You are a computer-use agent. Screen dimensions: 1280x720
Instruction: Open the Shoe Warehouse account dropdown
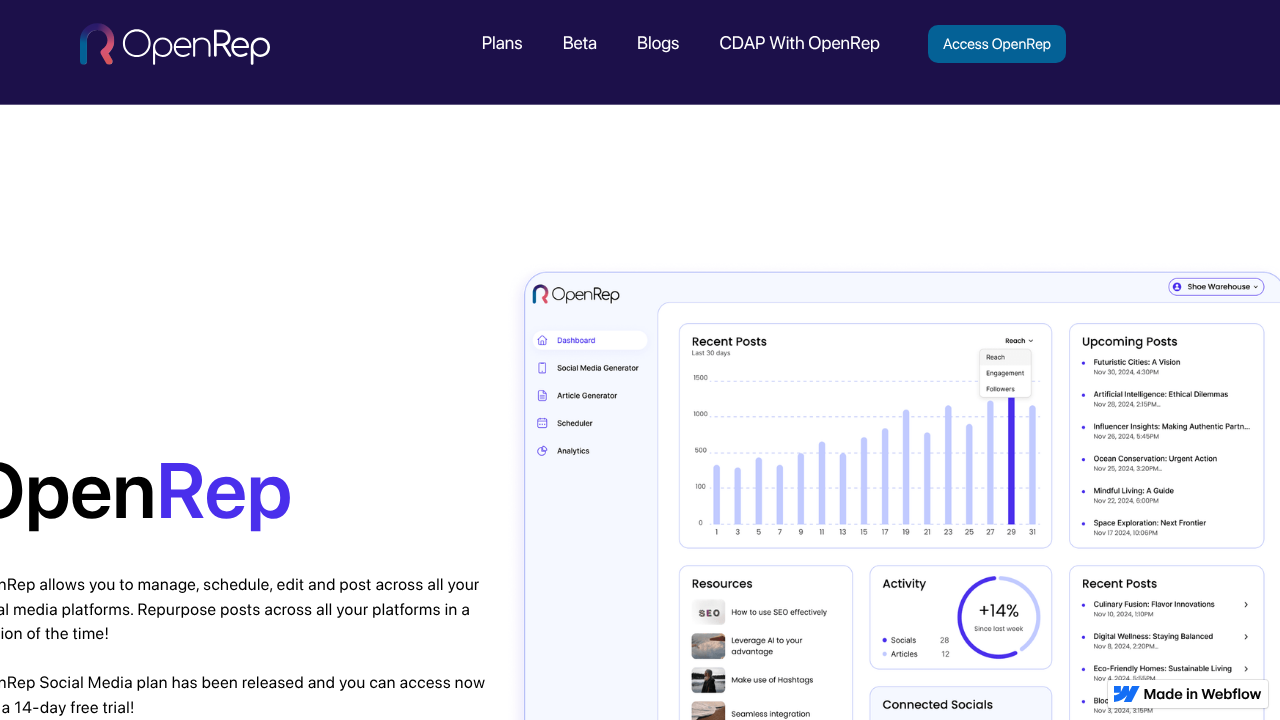pyautogui.click(x=1216, y=287)
